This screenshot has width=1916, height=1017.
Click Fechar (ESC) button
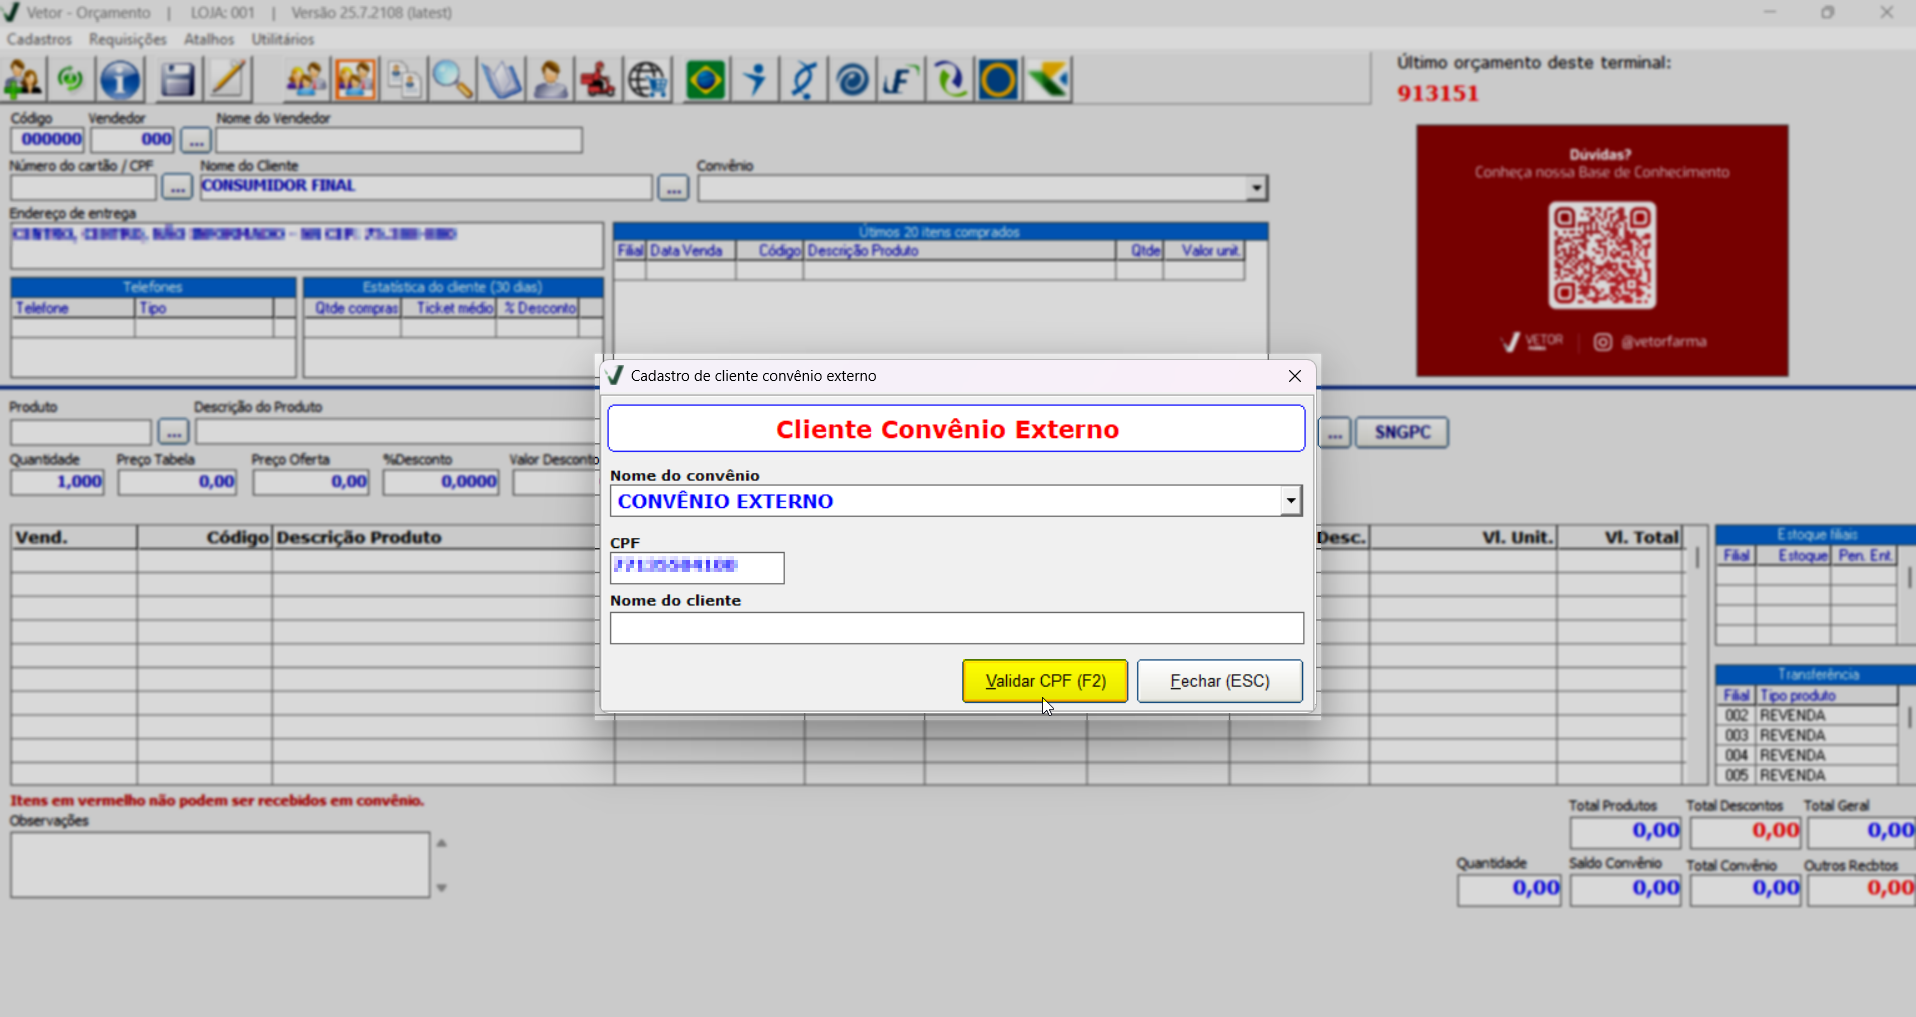click(1220, 681)
